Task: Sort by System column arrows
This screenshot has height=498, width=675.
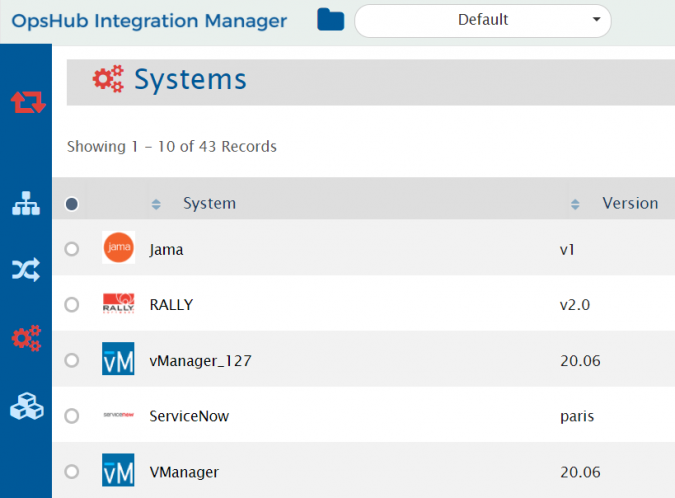Action: (x=156, y=204)
